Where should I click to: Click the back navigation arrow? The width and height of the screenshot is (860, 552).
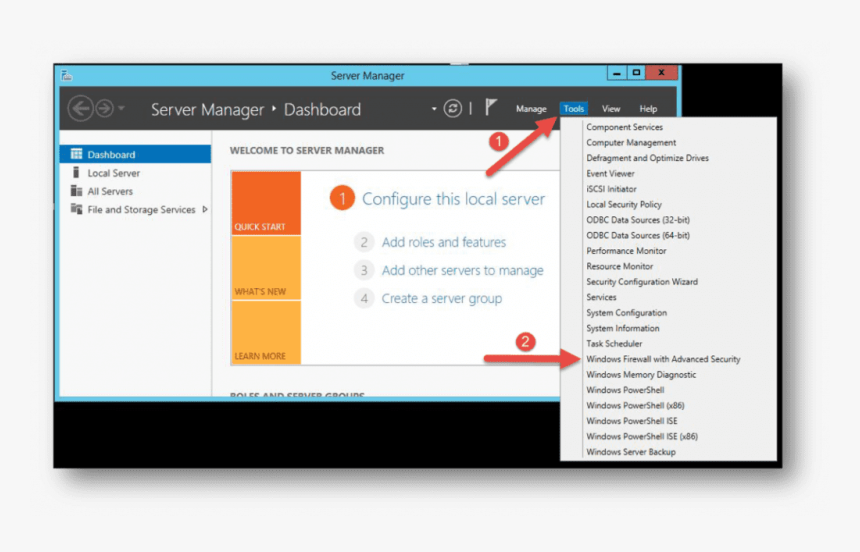tap(80, 109)
